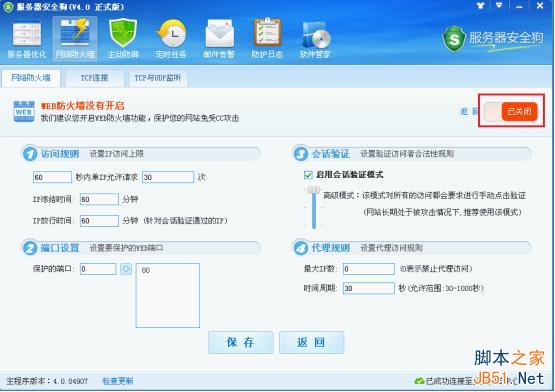The image size is (555, 392).
Task: Select the 网络防火墙 network firewall icon
Action: click(x=75, y=39)
